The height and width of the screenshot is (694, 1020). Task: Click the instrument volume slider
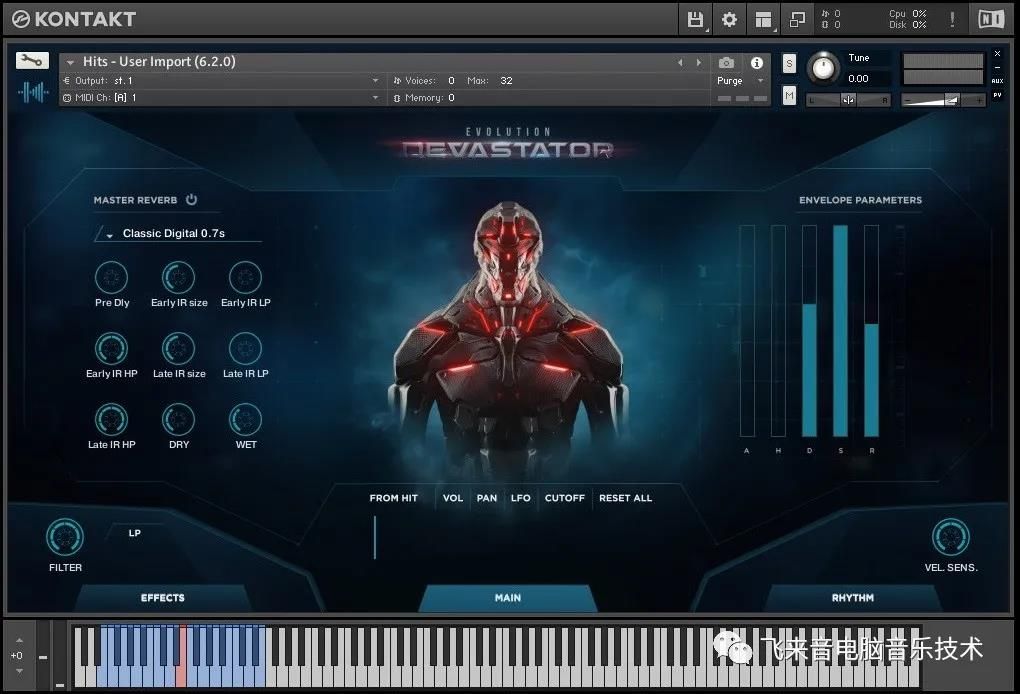coord(943,100)
